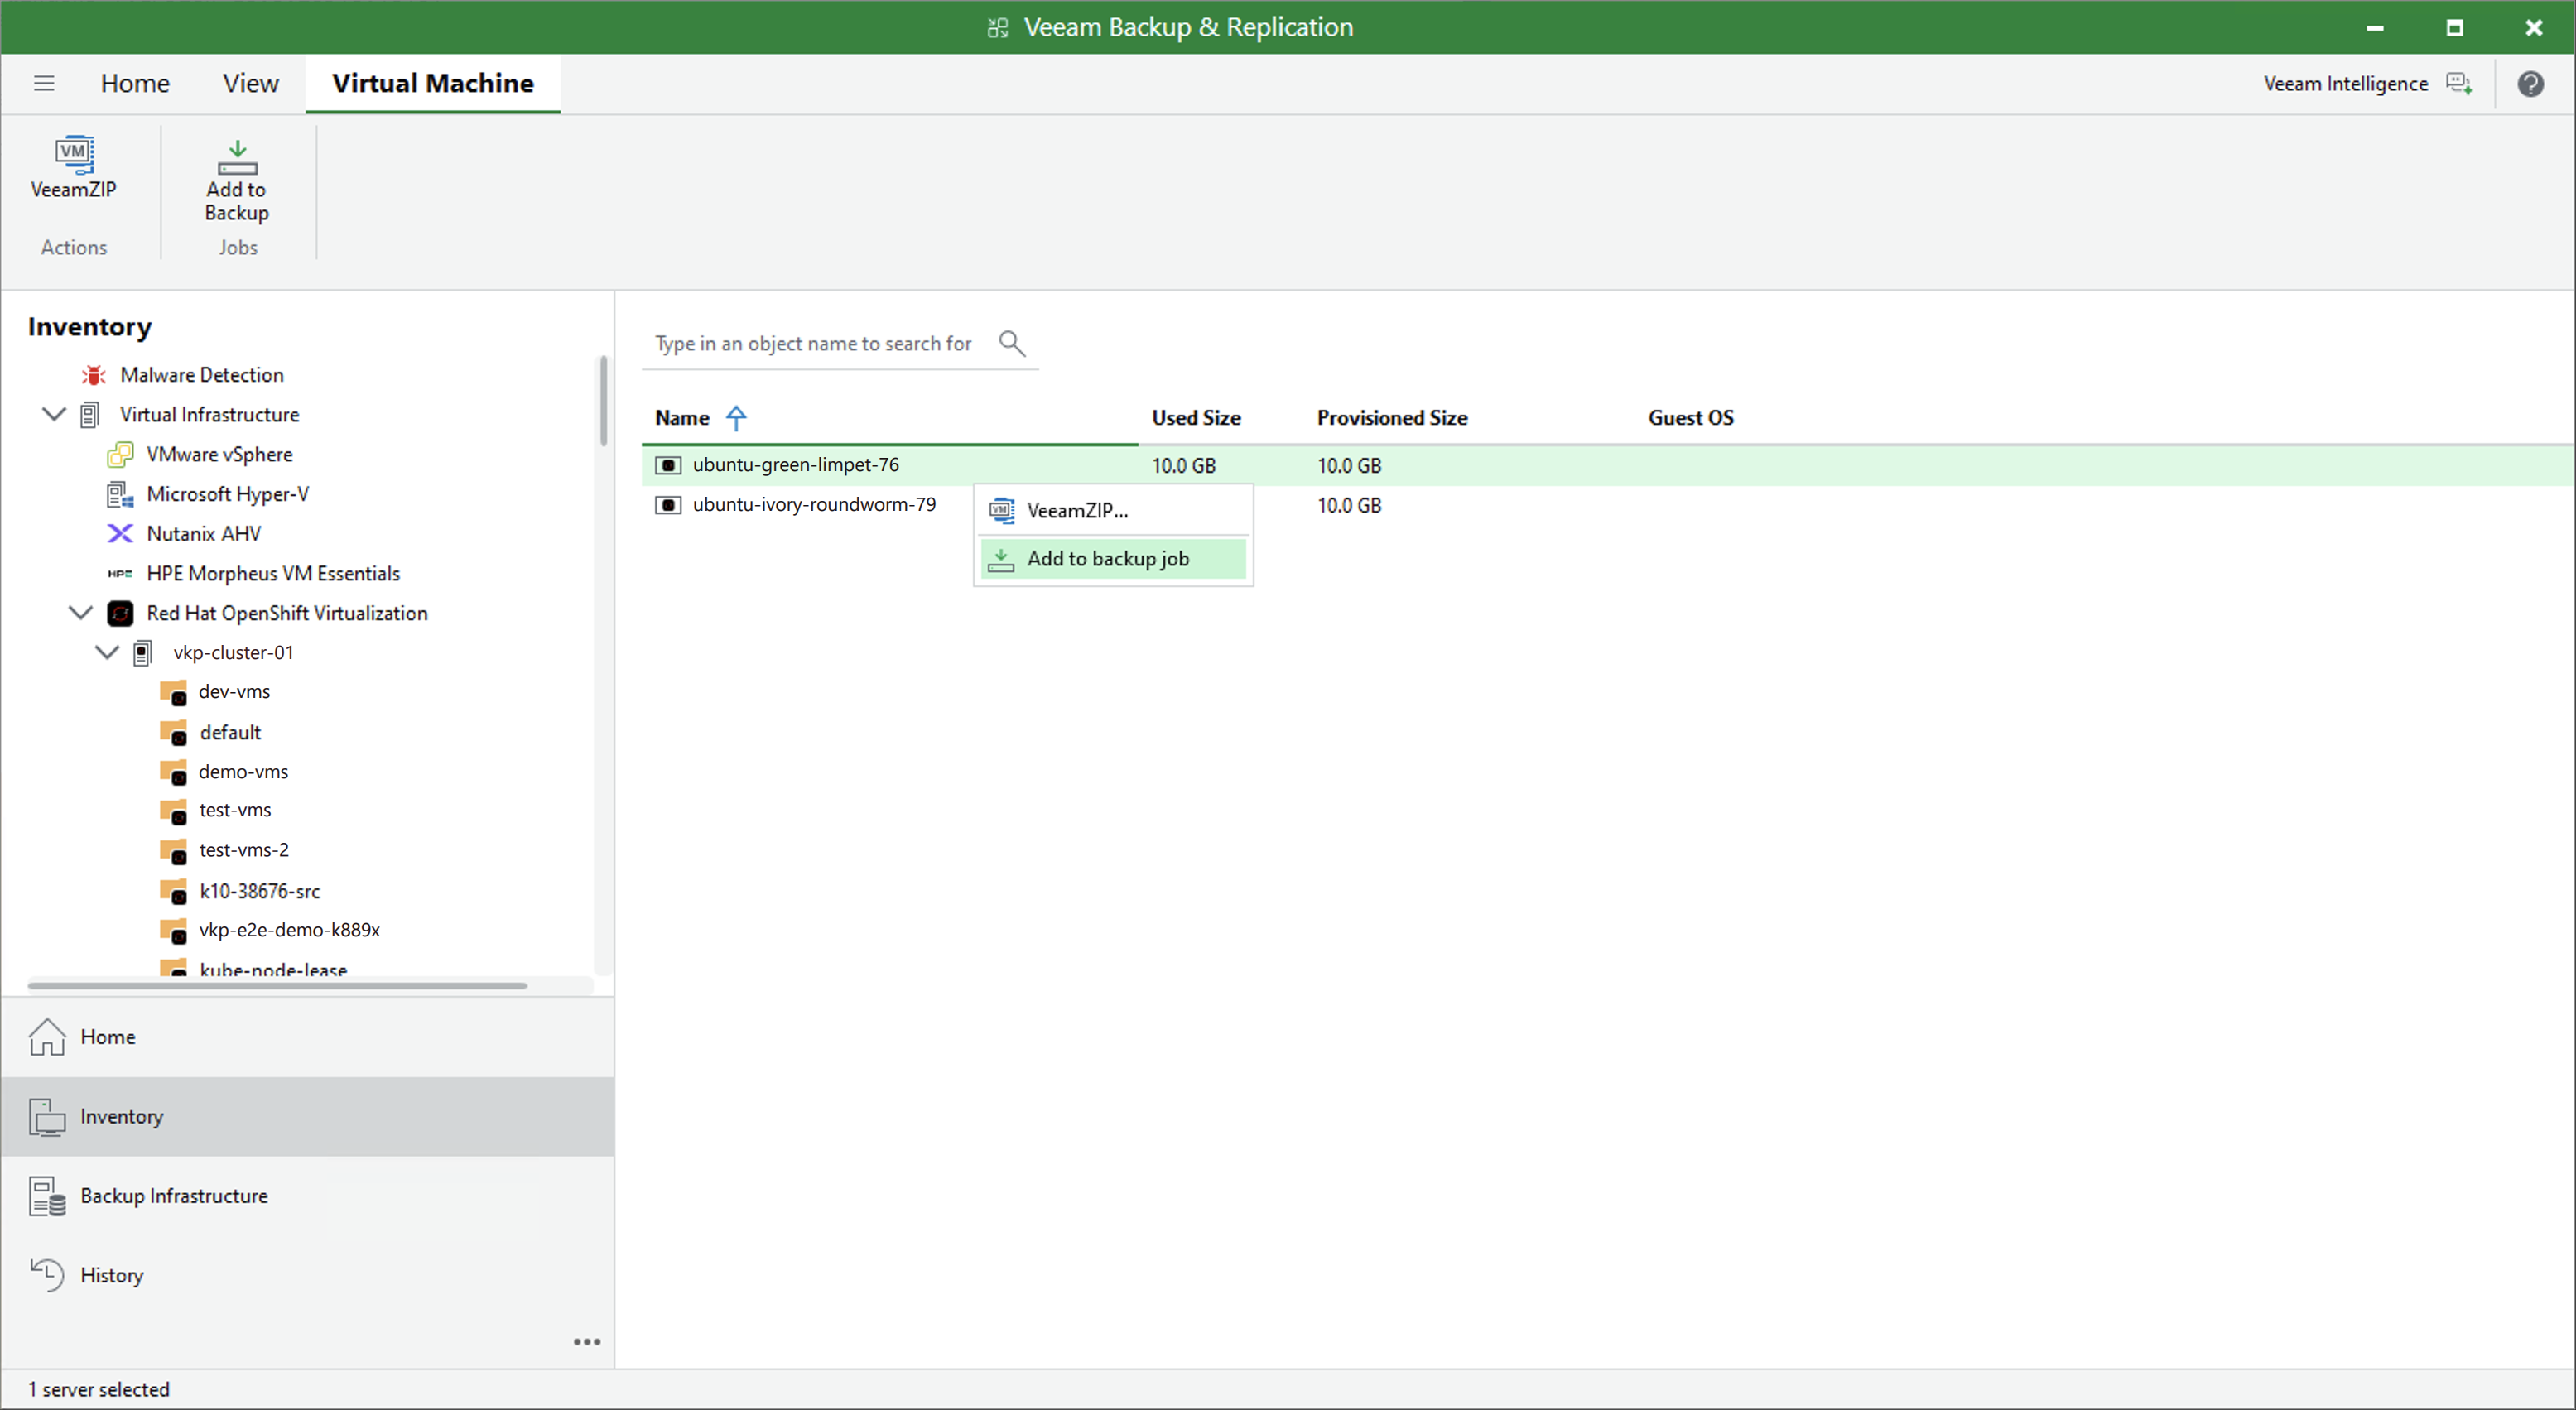Image resolution: width=2576 pixels, height=1410 pixels.
Task: Click the Add to Backup ribbon icon
Action: [237, 157]
